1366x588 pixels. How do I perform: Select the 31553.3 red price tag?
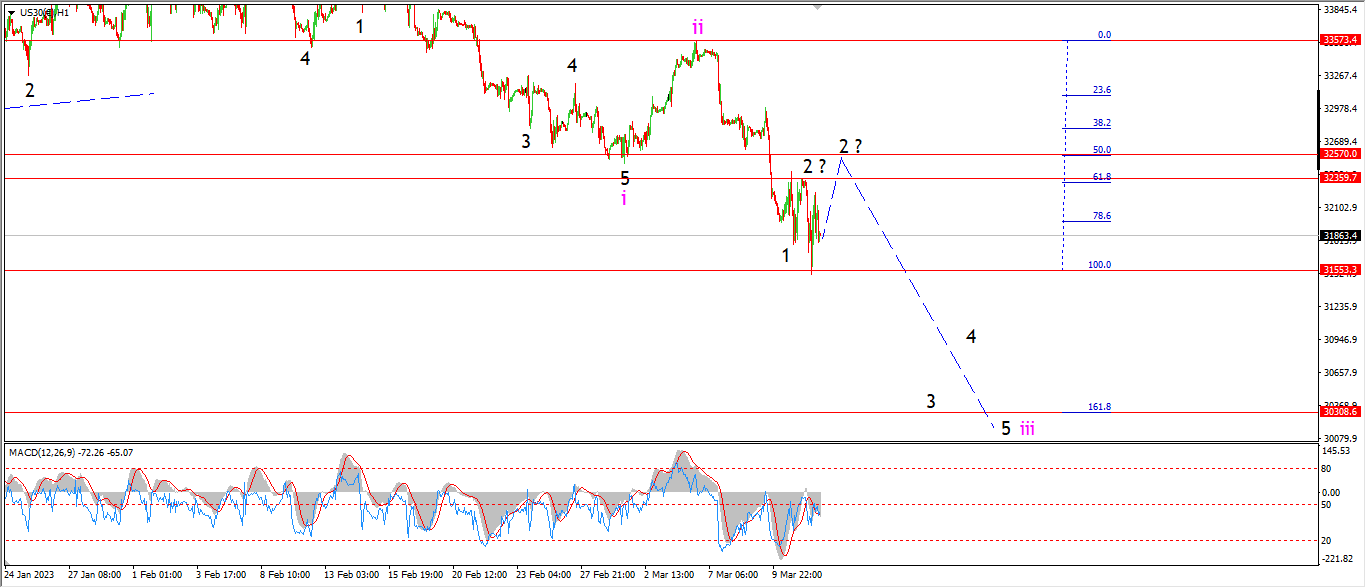[x=1341, y=270]
